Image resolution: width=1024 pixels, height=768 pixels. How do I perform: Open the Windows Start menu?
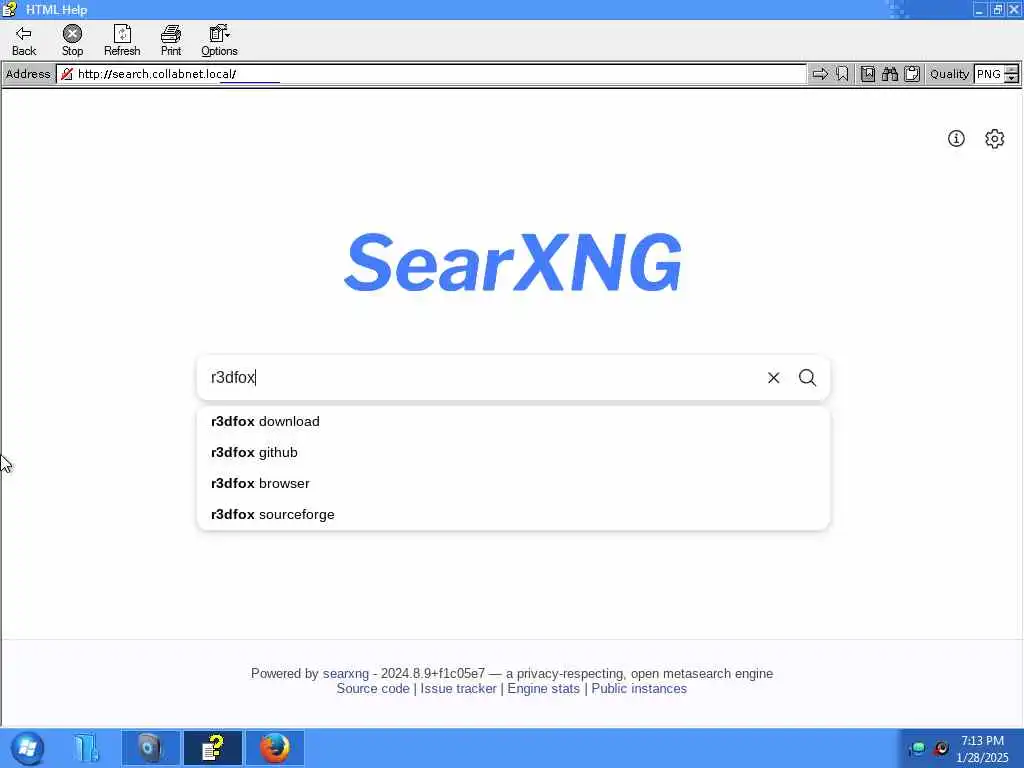click(27, 748)
